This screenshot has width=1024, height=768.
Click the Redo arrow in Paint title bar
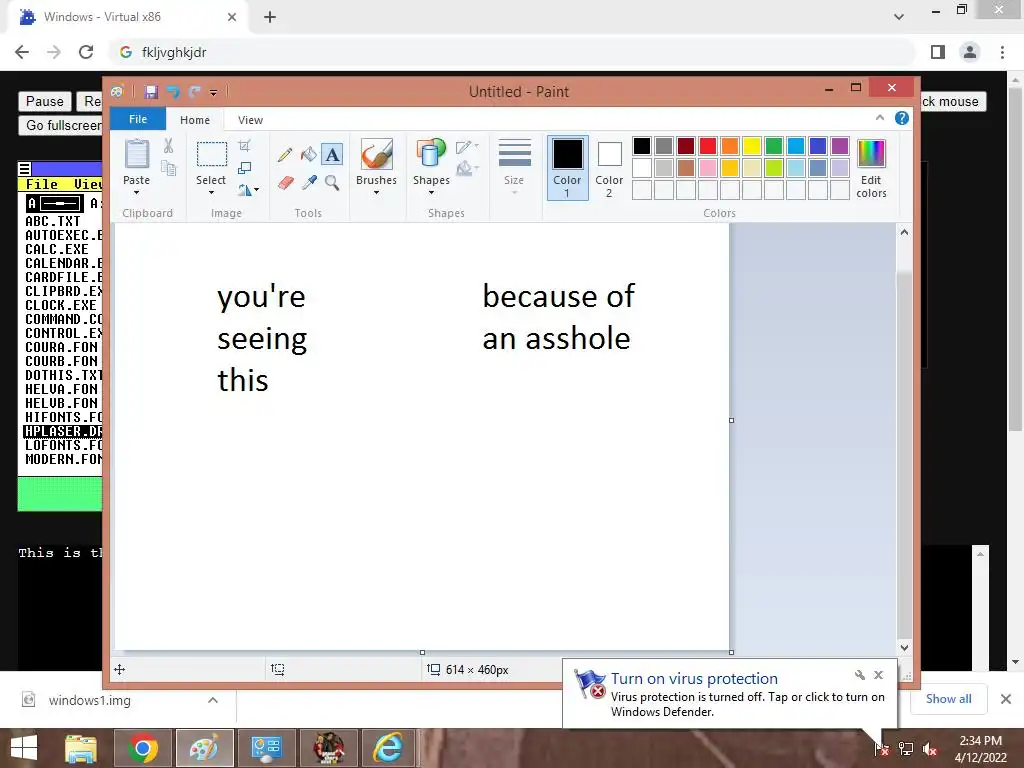click(x=195, y=92)
